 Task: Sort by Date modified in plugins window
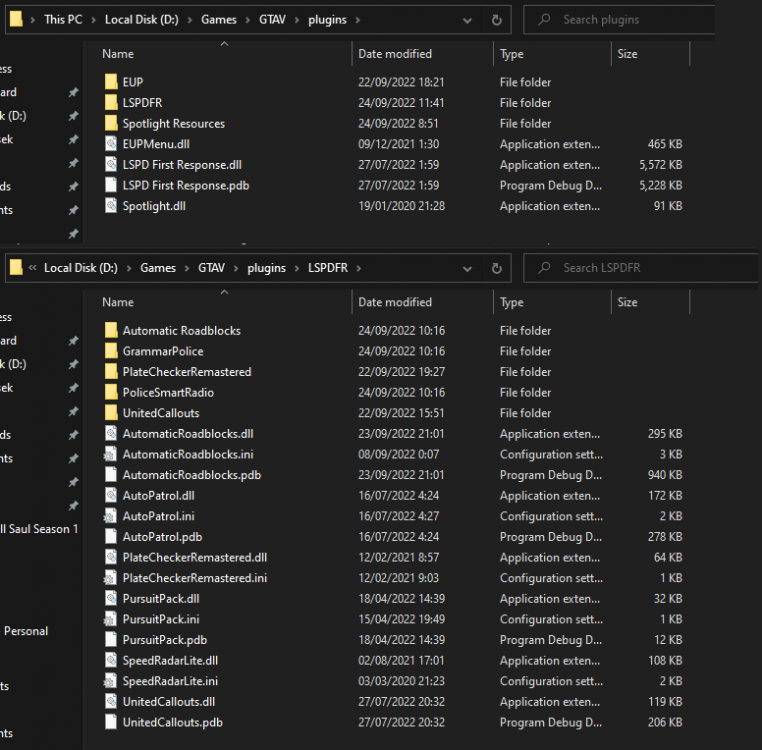(x=395, y=54)
